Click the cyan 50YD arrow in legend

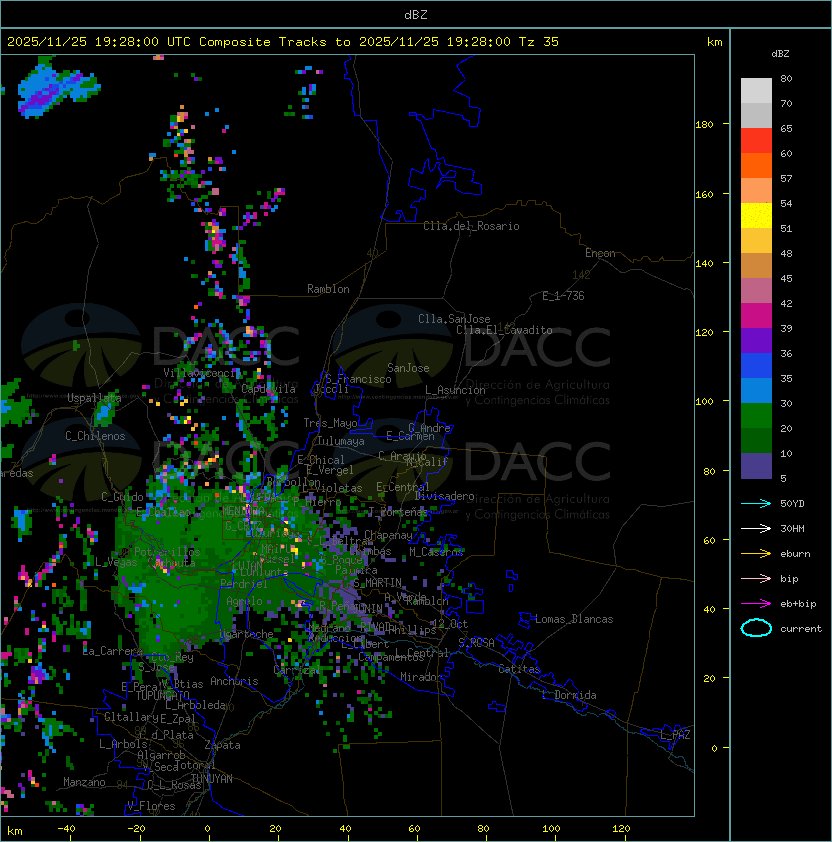click(756, 503)
